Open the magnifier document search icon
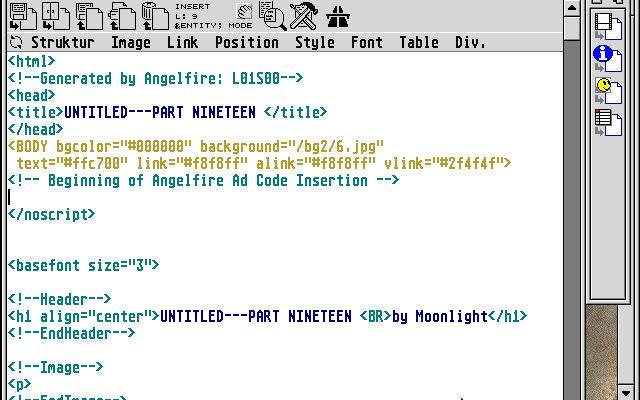This screenshot has height=400, width=640. 272,16
